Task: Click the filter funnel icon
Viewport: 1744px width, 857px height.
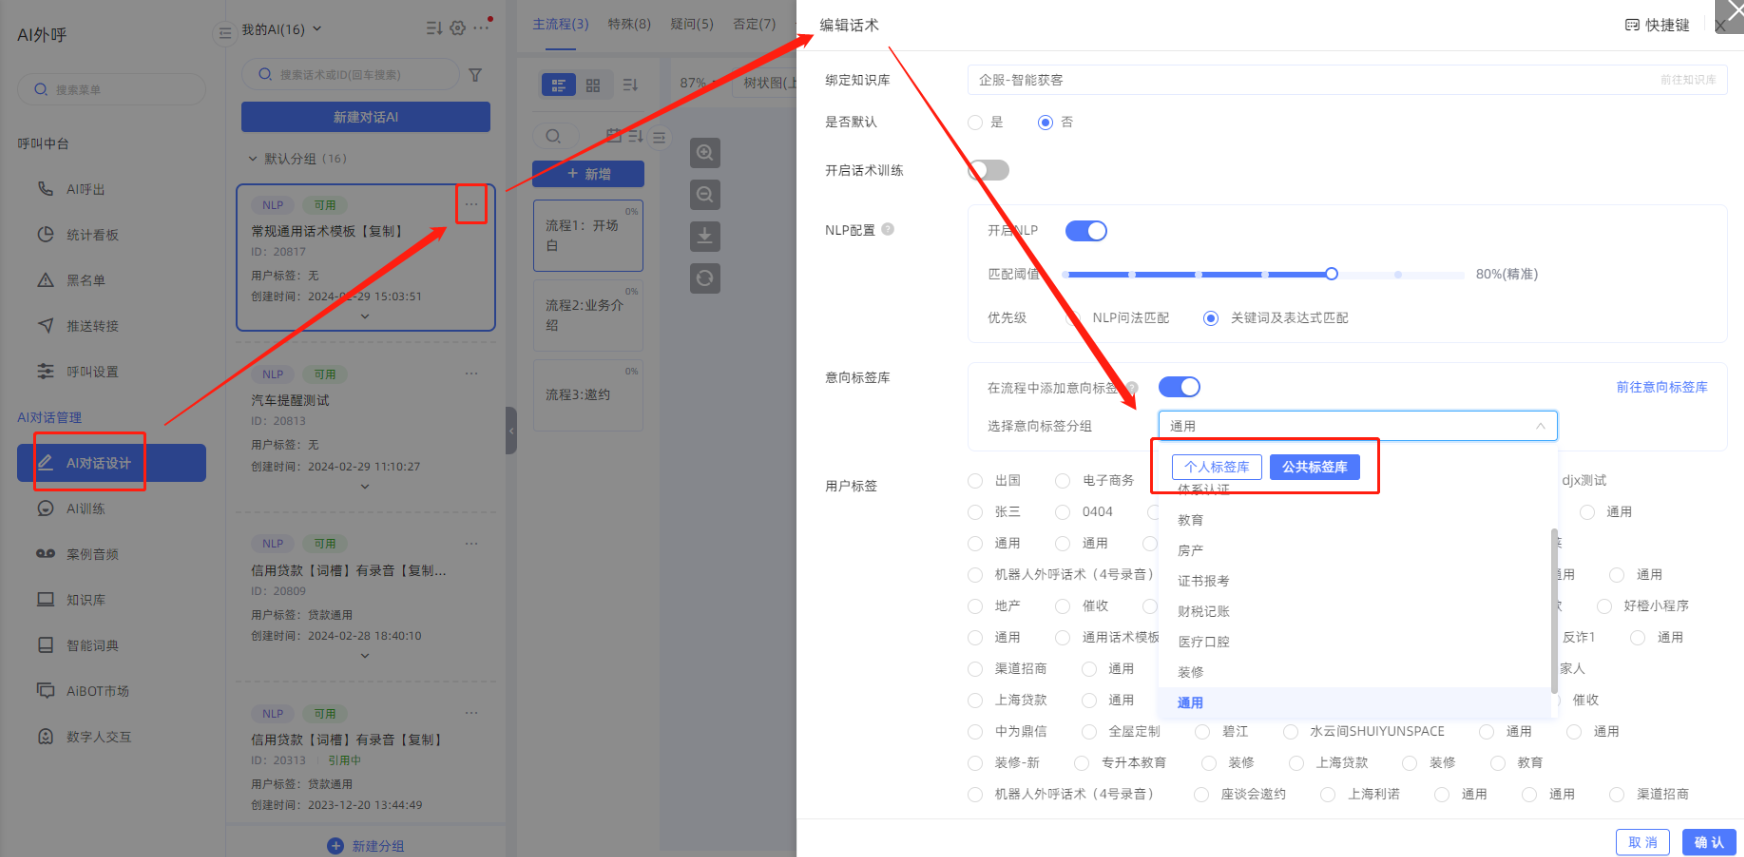Action: tap(475, 75)
